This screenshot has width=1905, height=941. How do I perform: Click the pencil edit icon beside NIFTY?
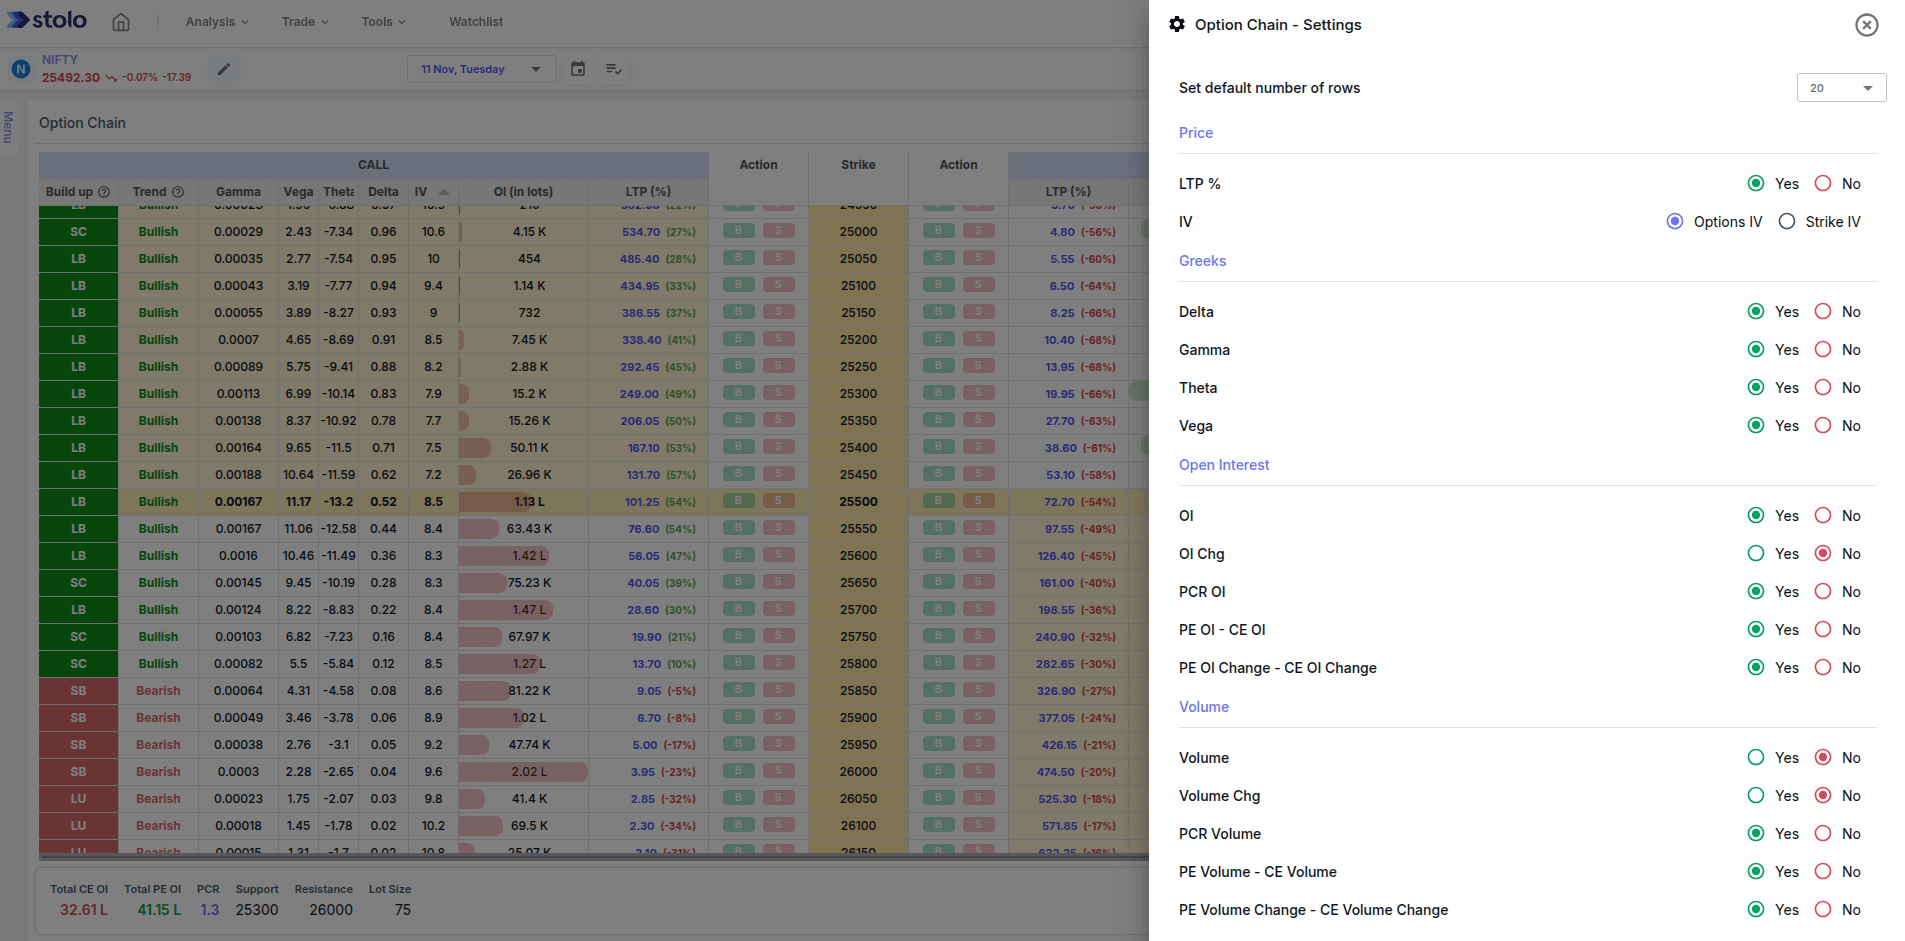[x=224, y=69]
